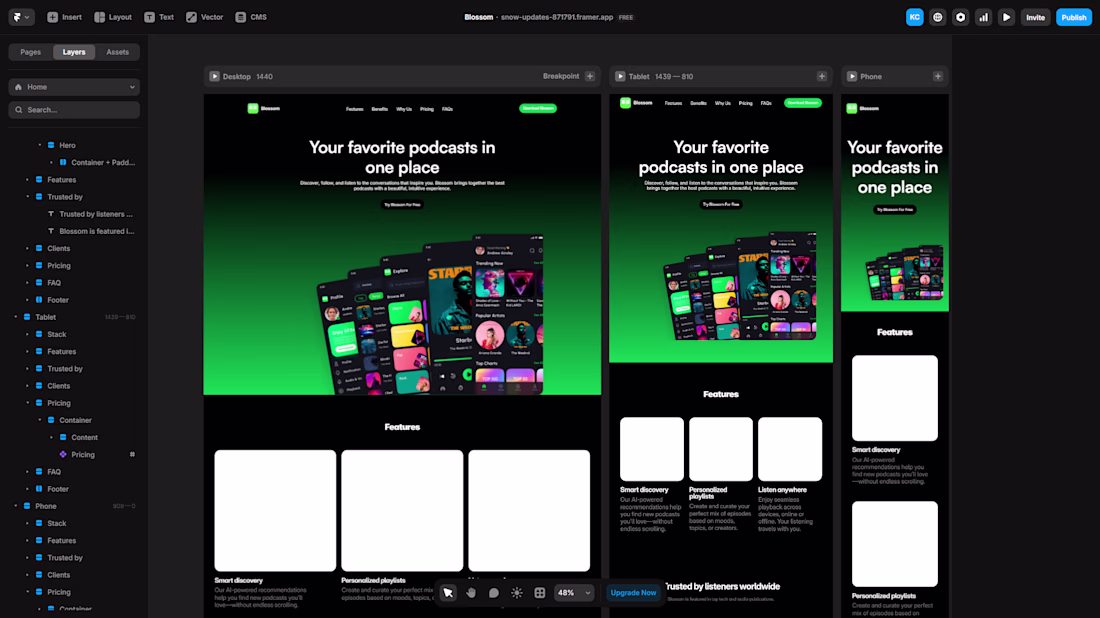Collapse the Tablet breakpoint layer group

[x=15, y=317]
